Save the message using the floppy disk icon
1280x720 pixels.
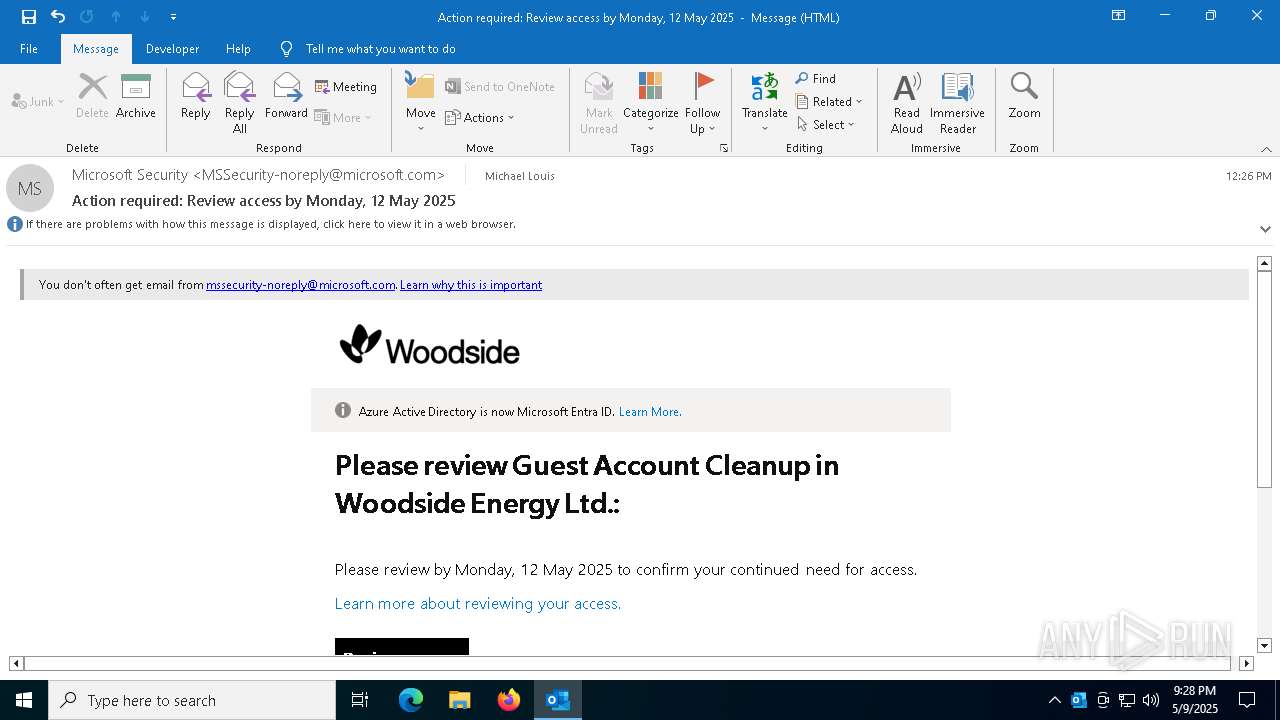(29, 17)
